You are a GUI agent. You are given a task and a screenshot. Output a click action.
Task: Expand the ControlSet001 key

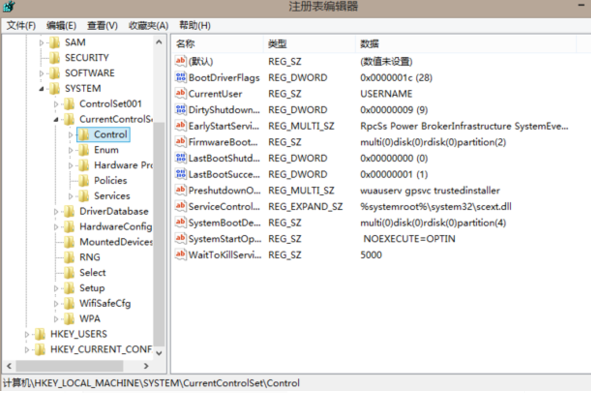coord(56,104)
